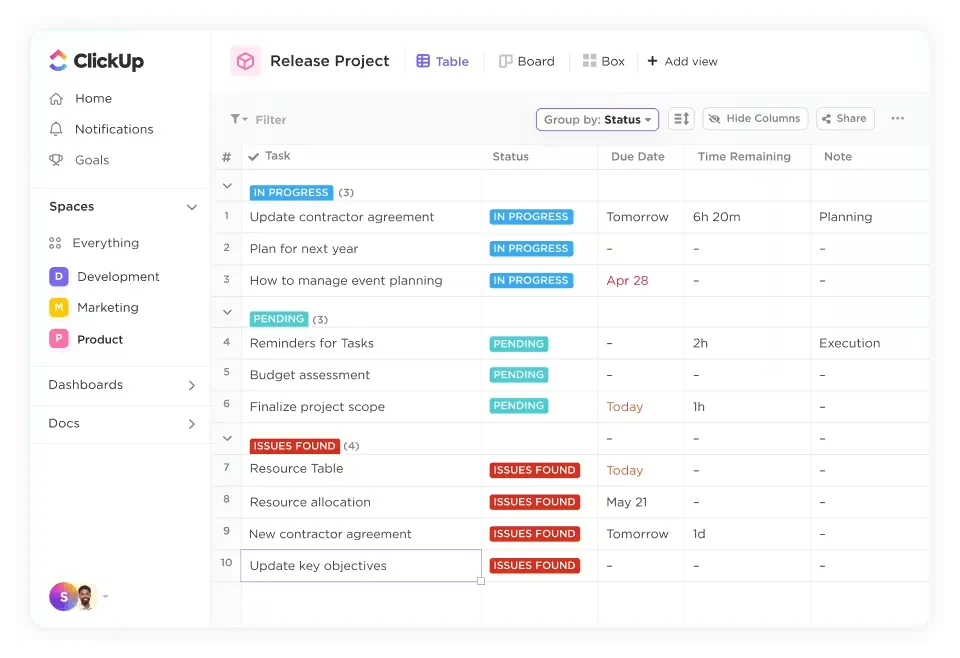Screen dimensions: 960x658
Task: Switch to the Table view tab
Action: 443,61
